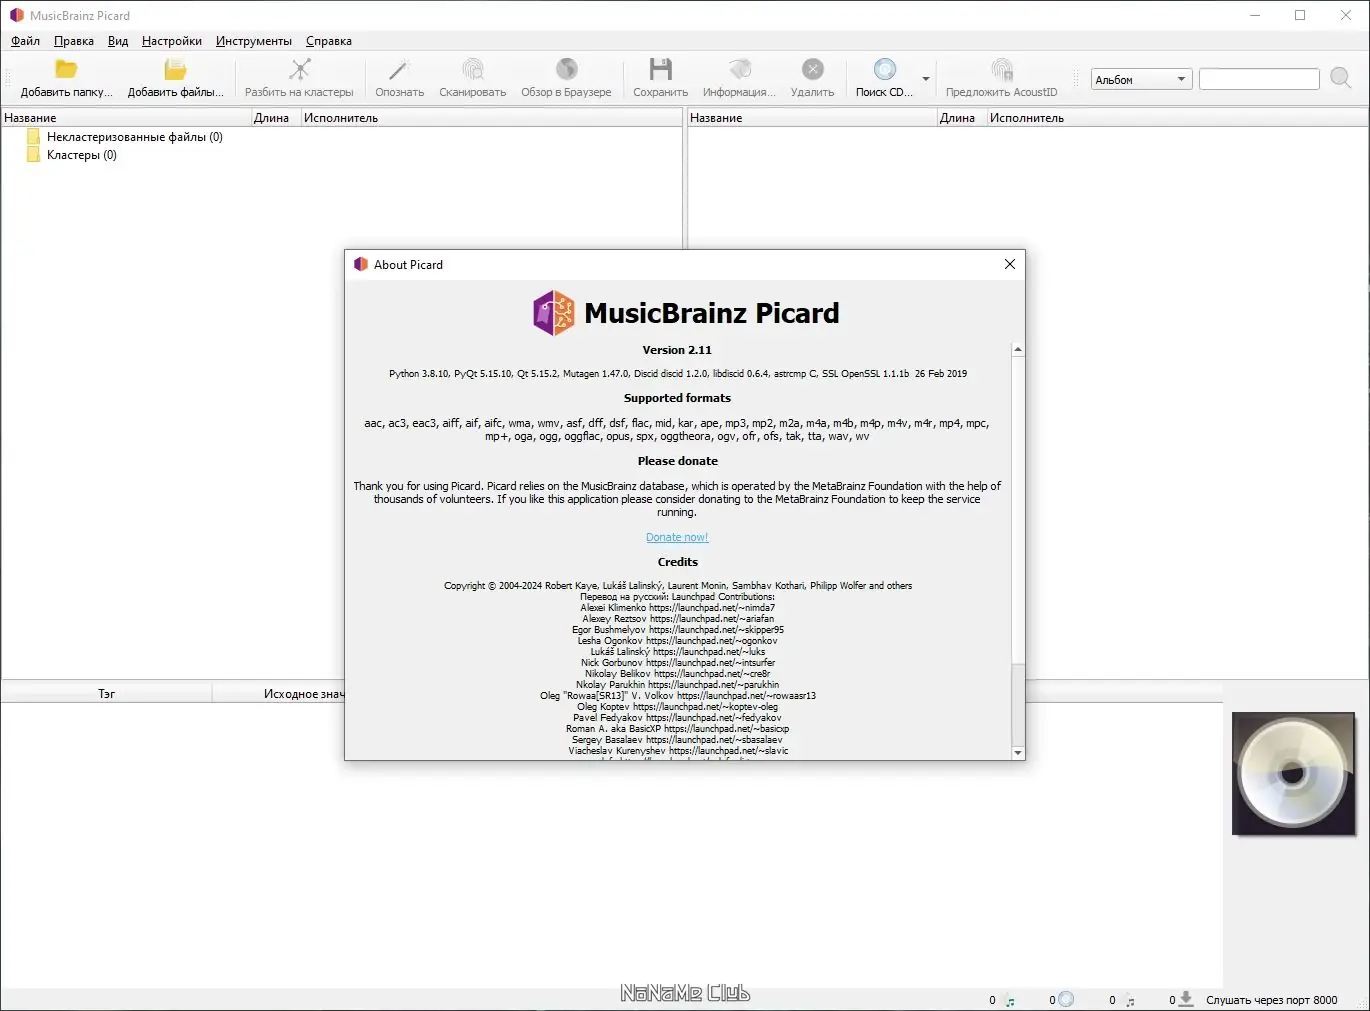The width and height of the screenshot is (1370, 1011).
Task: Open the Browser Lookup (Обзор в Браузере) tool
Action: pyautogui.click(x=566, y=69)
